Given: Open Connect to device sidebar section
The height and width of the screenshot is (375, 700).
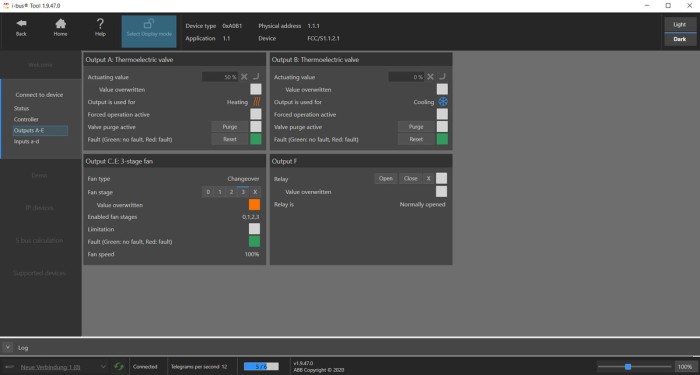Looking at the screenshot, I should point(39,95).
